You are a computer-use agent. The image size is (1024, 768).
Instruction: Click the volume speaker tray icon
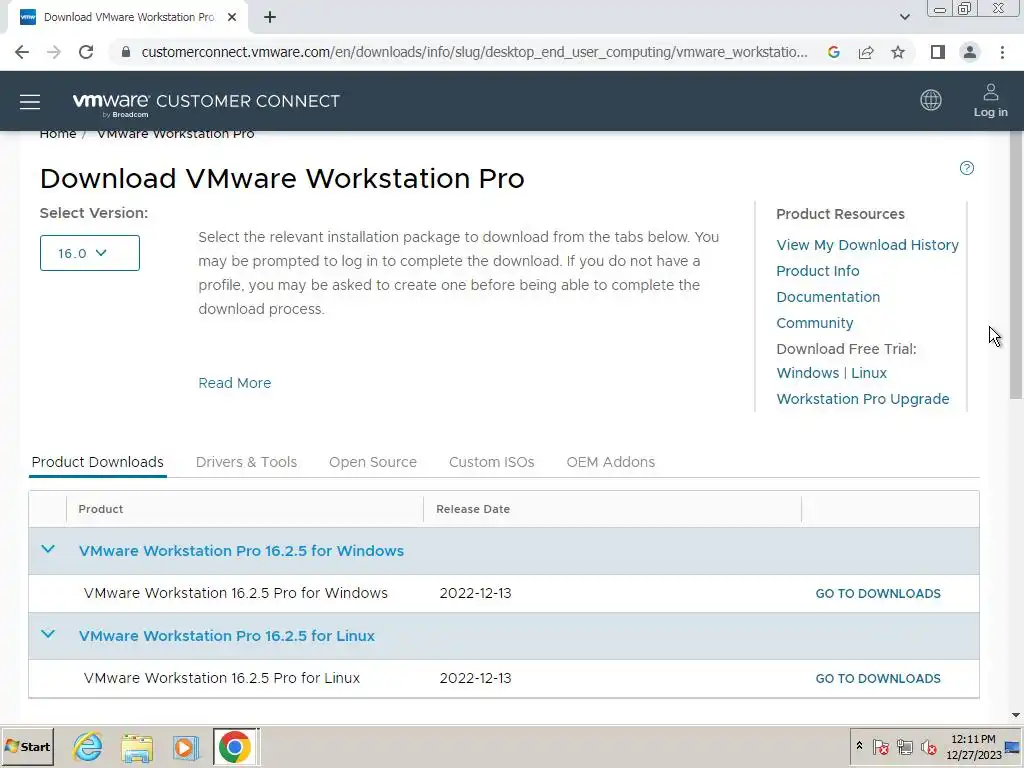928,746
